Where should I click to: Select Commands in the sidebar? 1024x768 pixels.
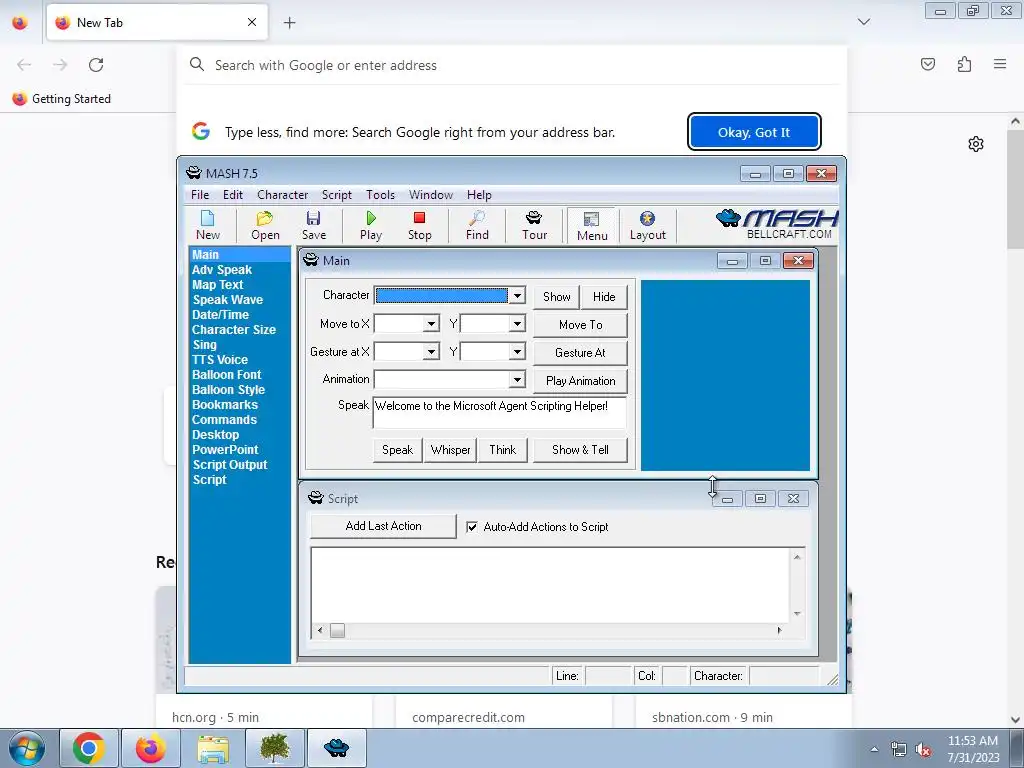point(224,420)
